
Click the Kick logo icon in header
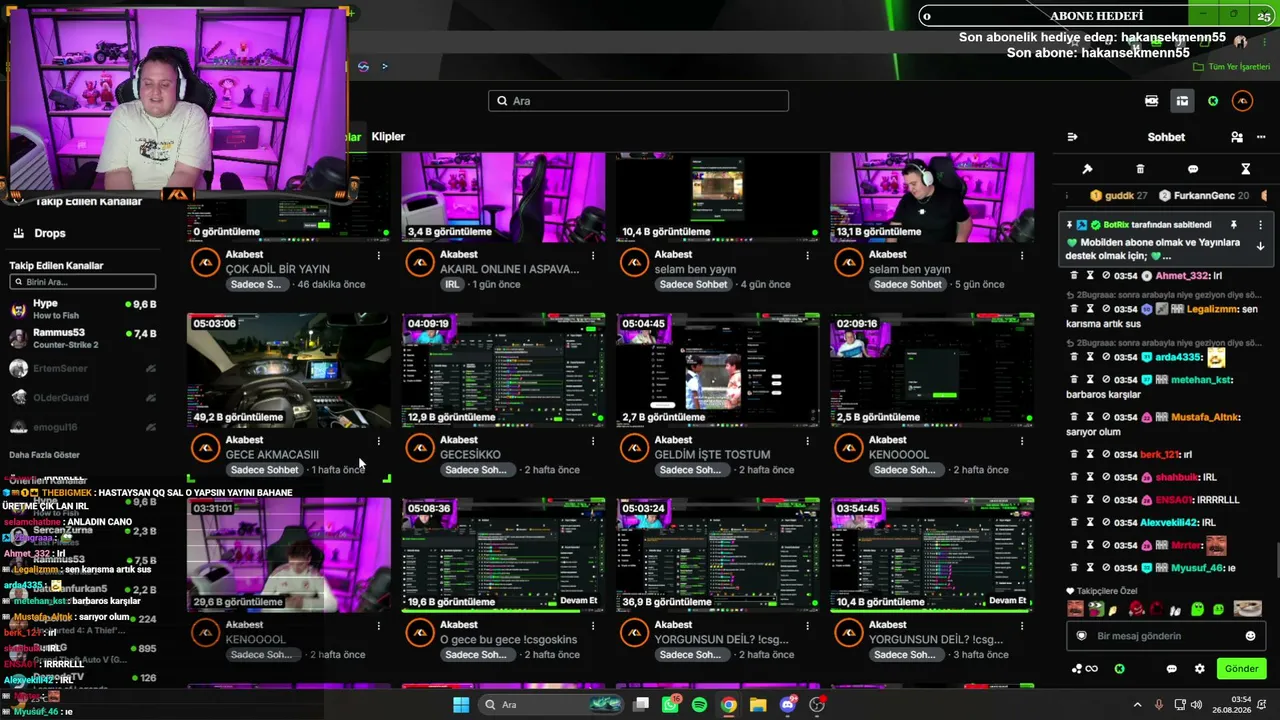point(1213,101)
